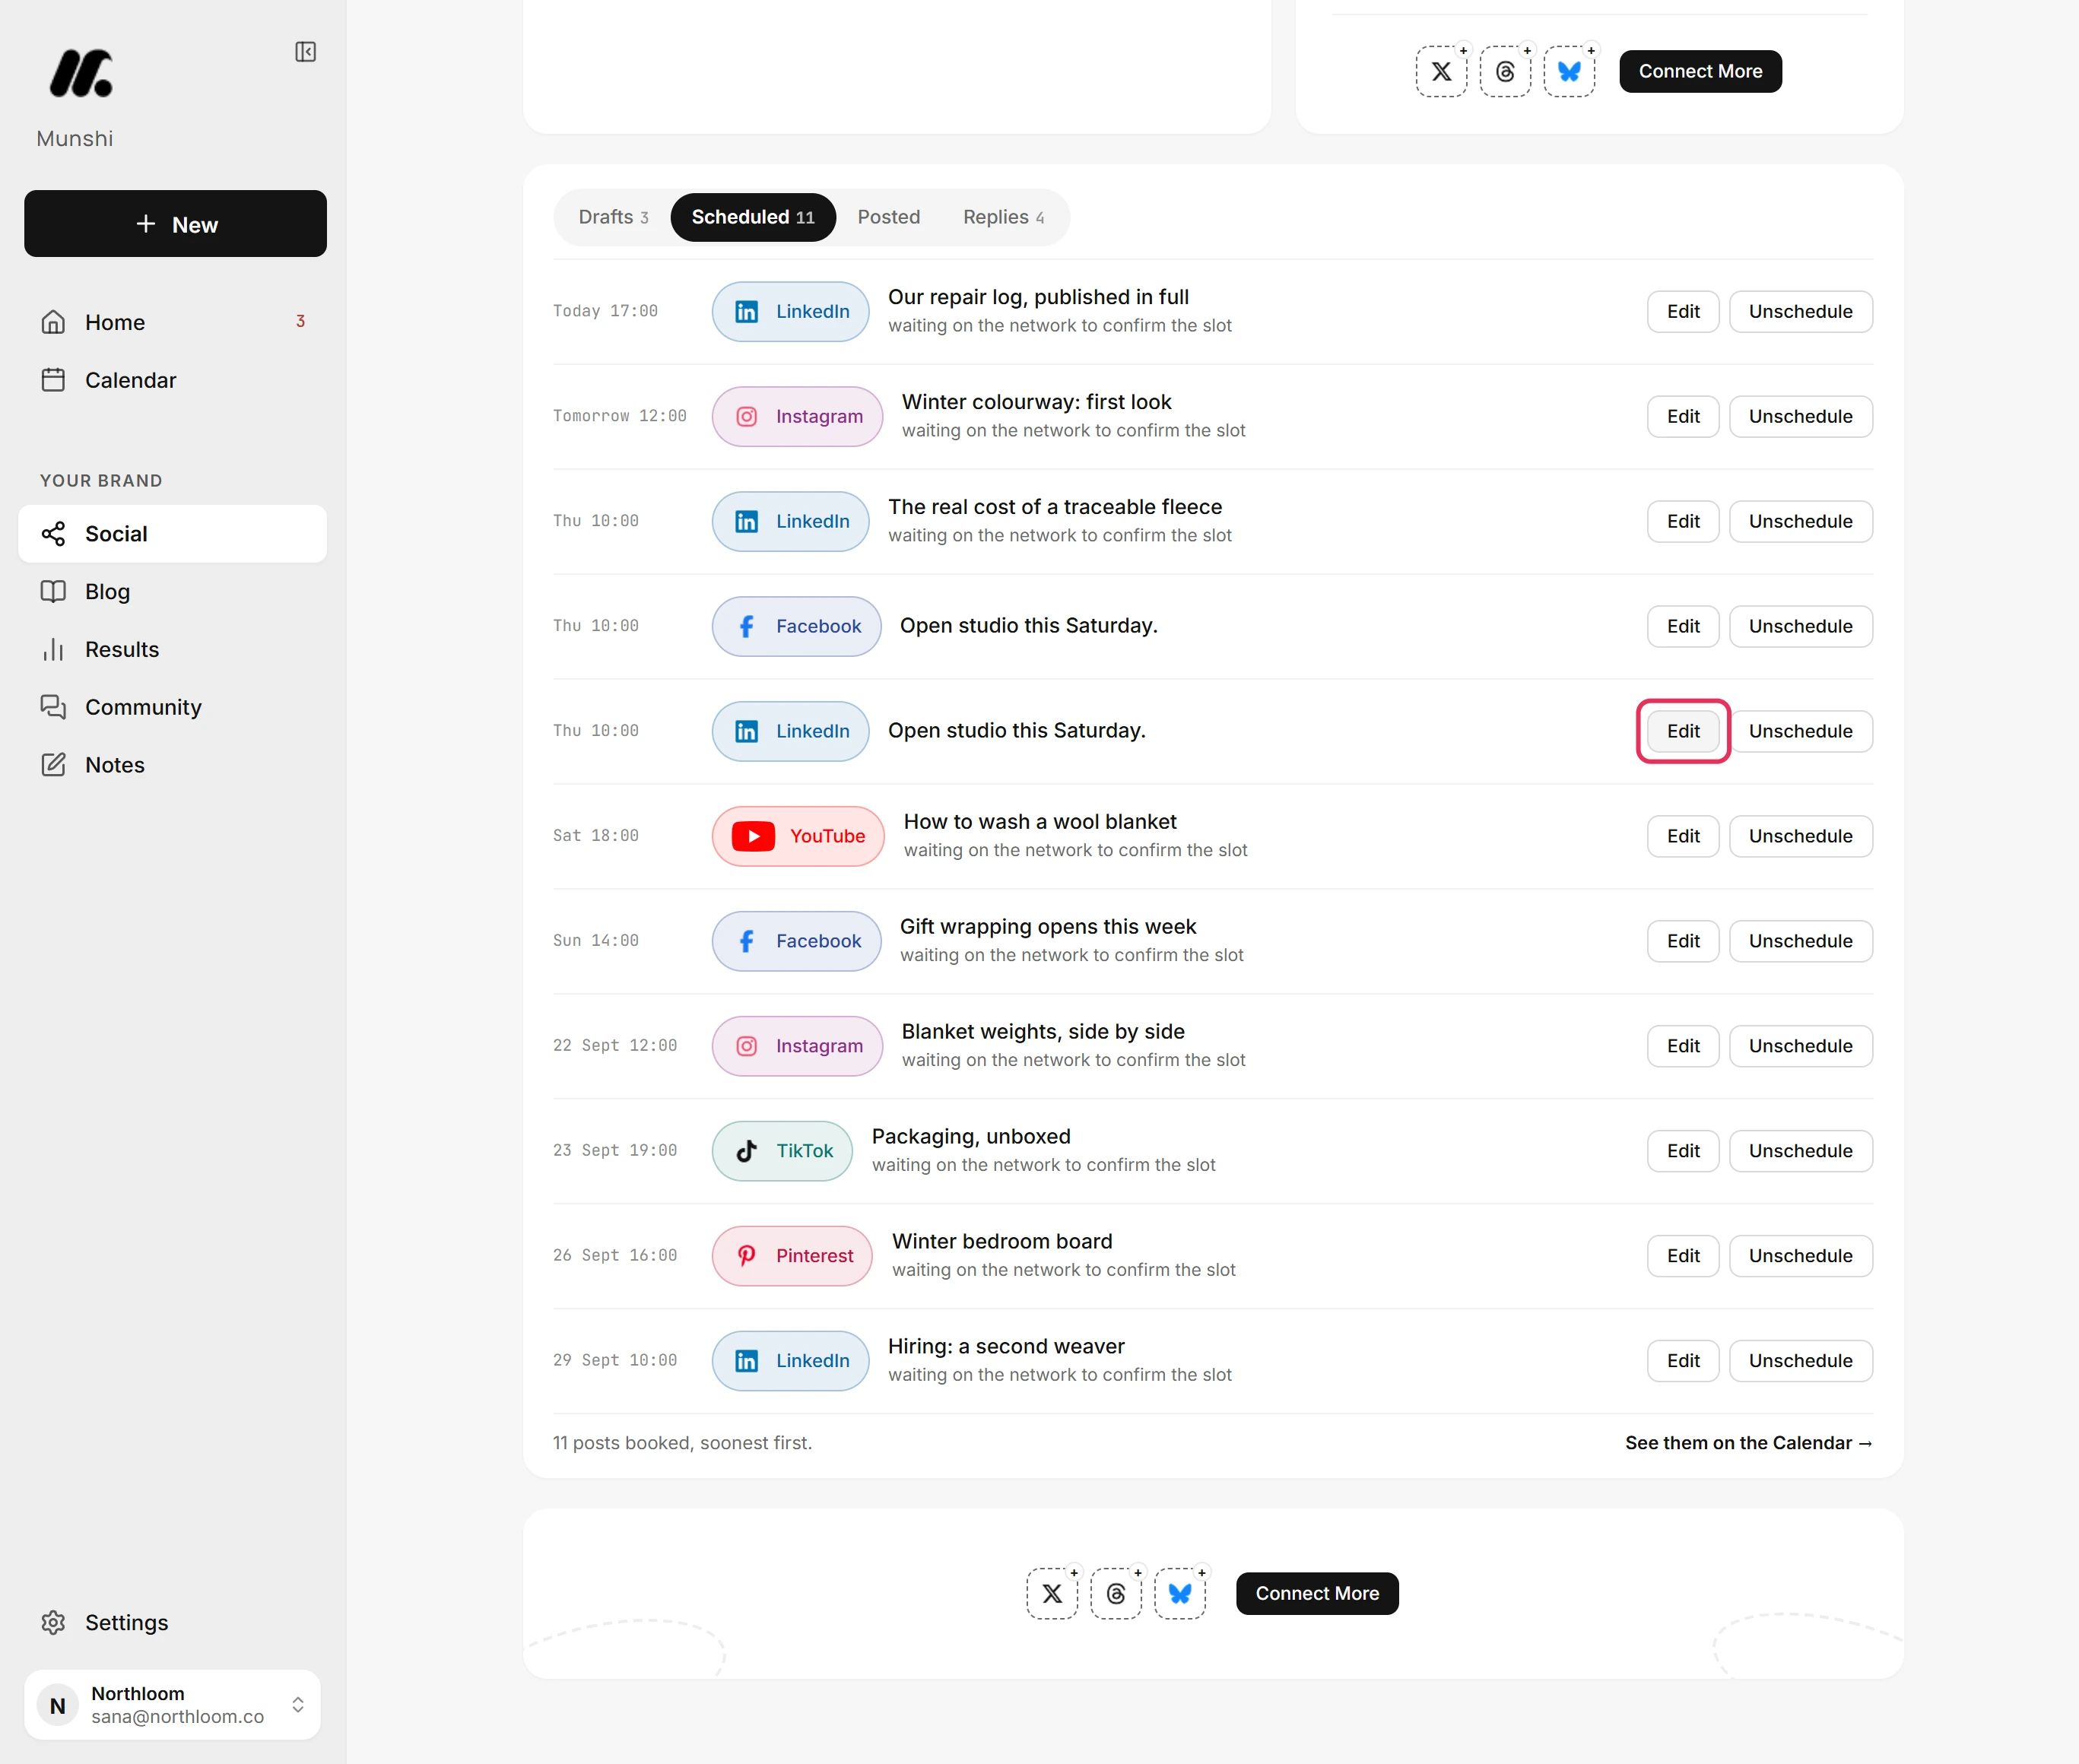
Task: Collapse the sidebar with the panel icon
Action: click(x=305, y=52)
